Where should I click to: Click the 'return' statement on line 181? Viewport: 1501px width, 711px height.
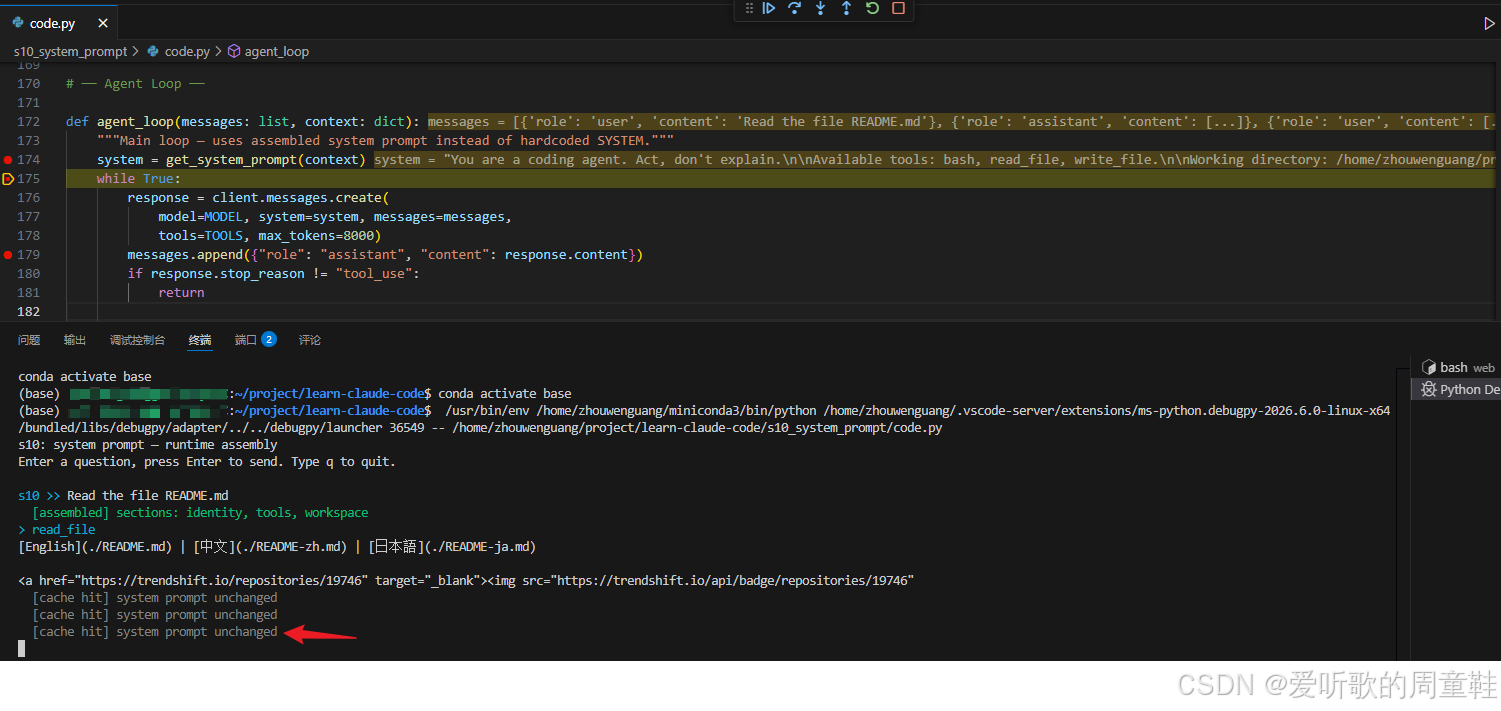[x=181, y=293]
